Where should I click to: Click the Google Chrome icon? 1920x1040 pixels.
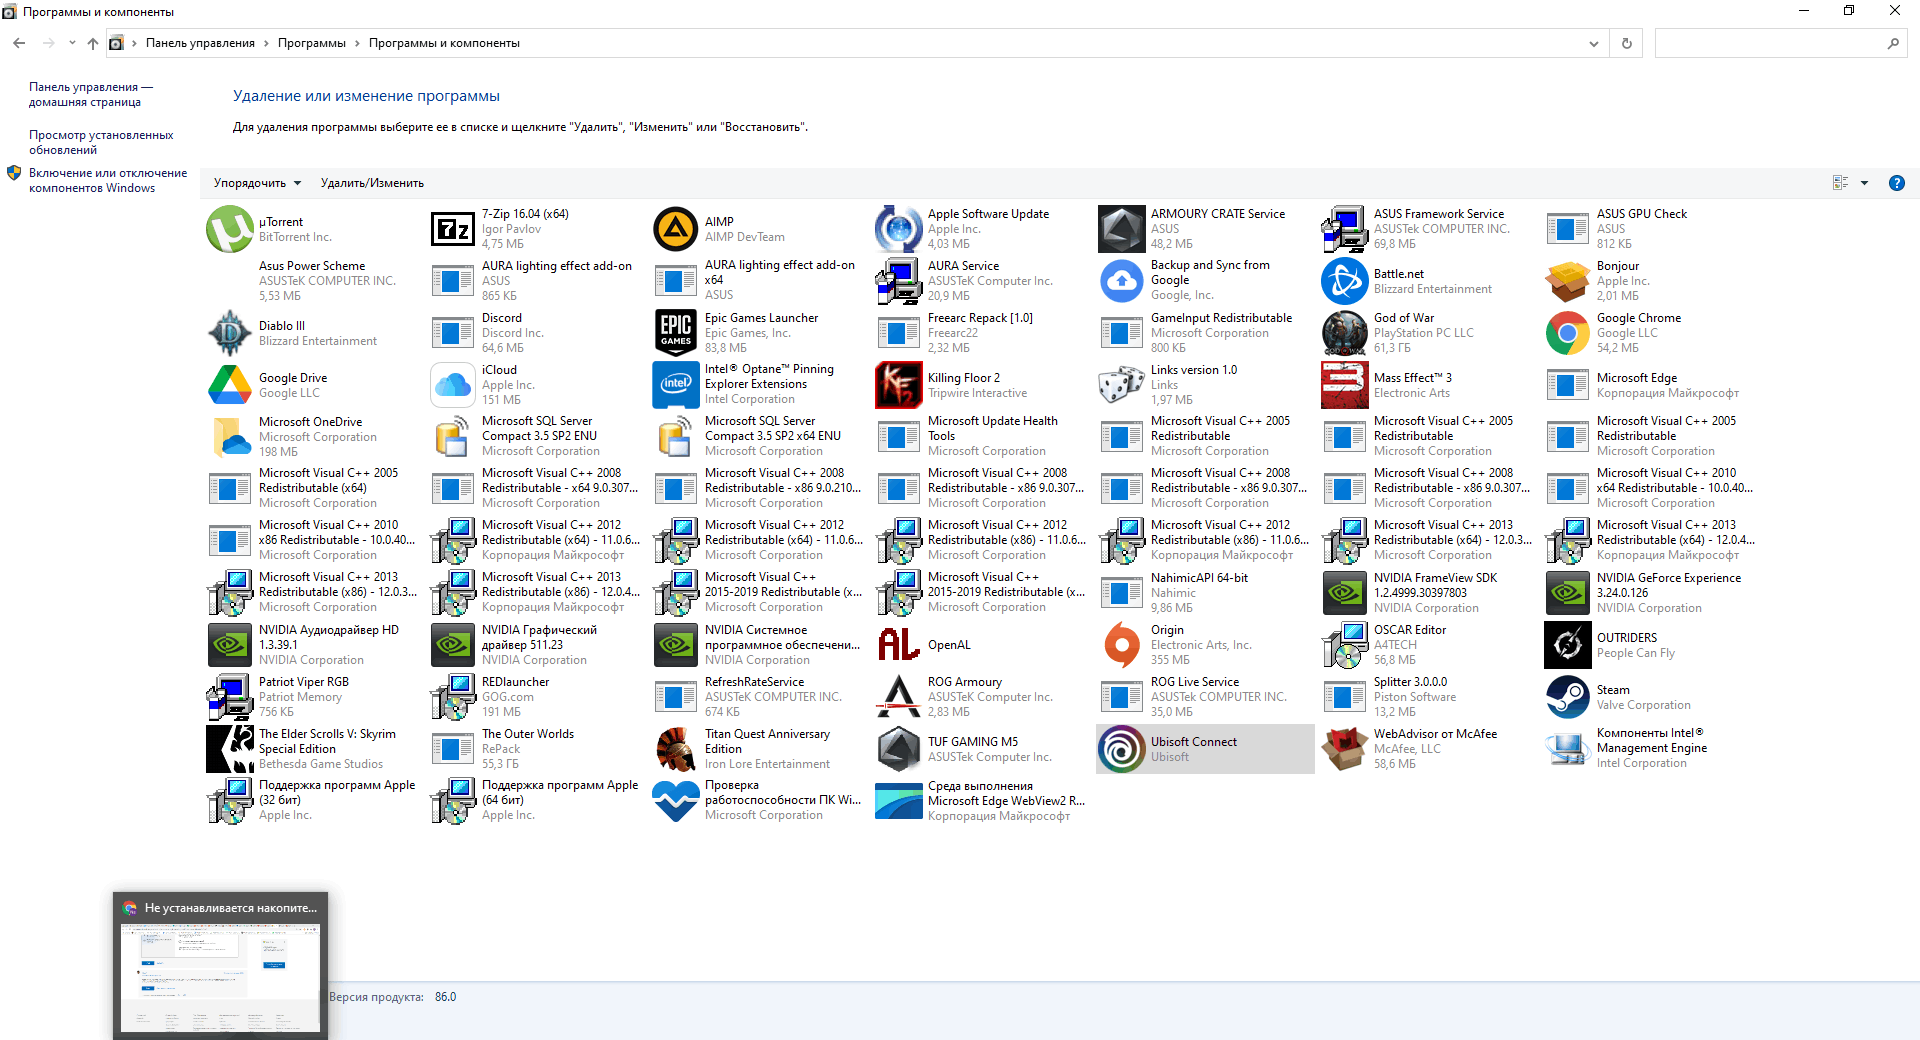click(x=1568, y=333)
